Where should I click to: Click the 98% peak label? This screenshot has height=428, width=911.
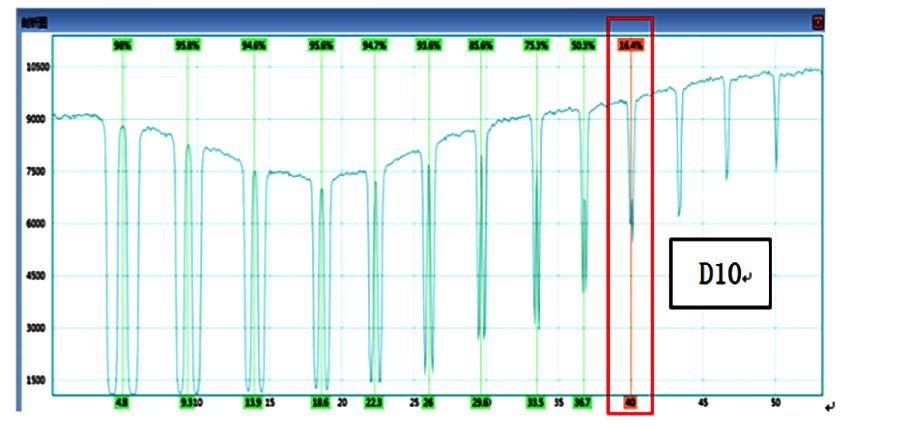[122, 45]
